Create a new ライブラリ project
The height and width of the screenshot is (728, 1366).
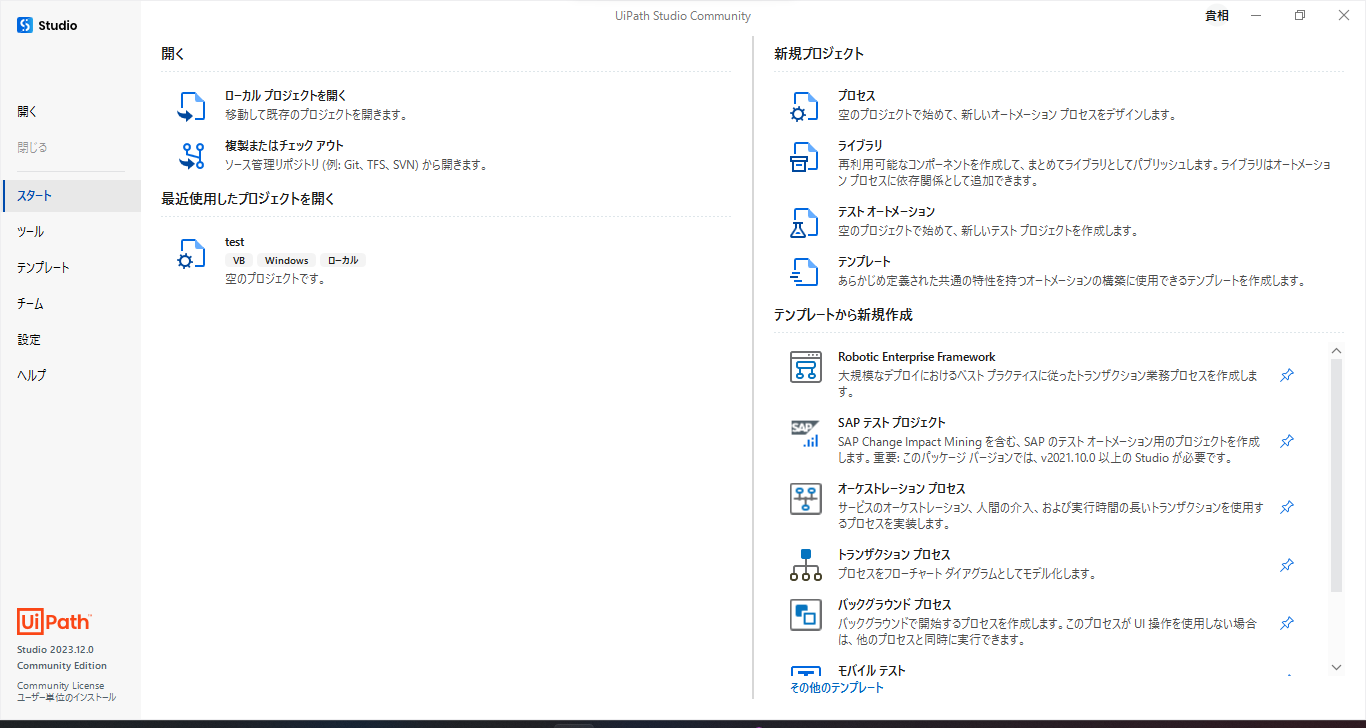pyautogui.click(x=860, y=146)
